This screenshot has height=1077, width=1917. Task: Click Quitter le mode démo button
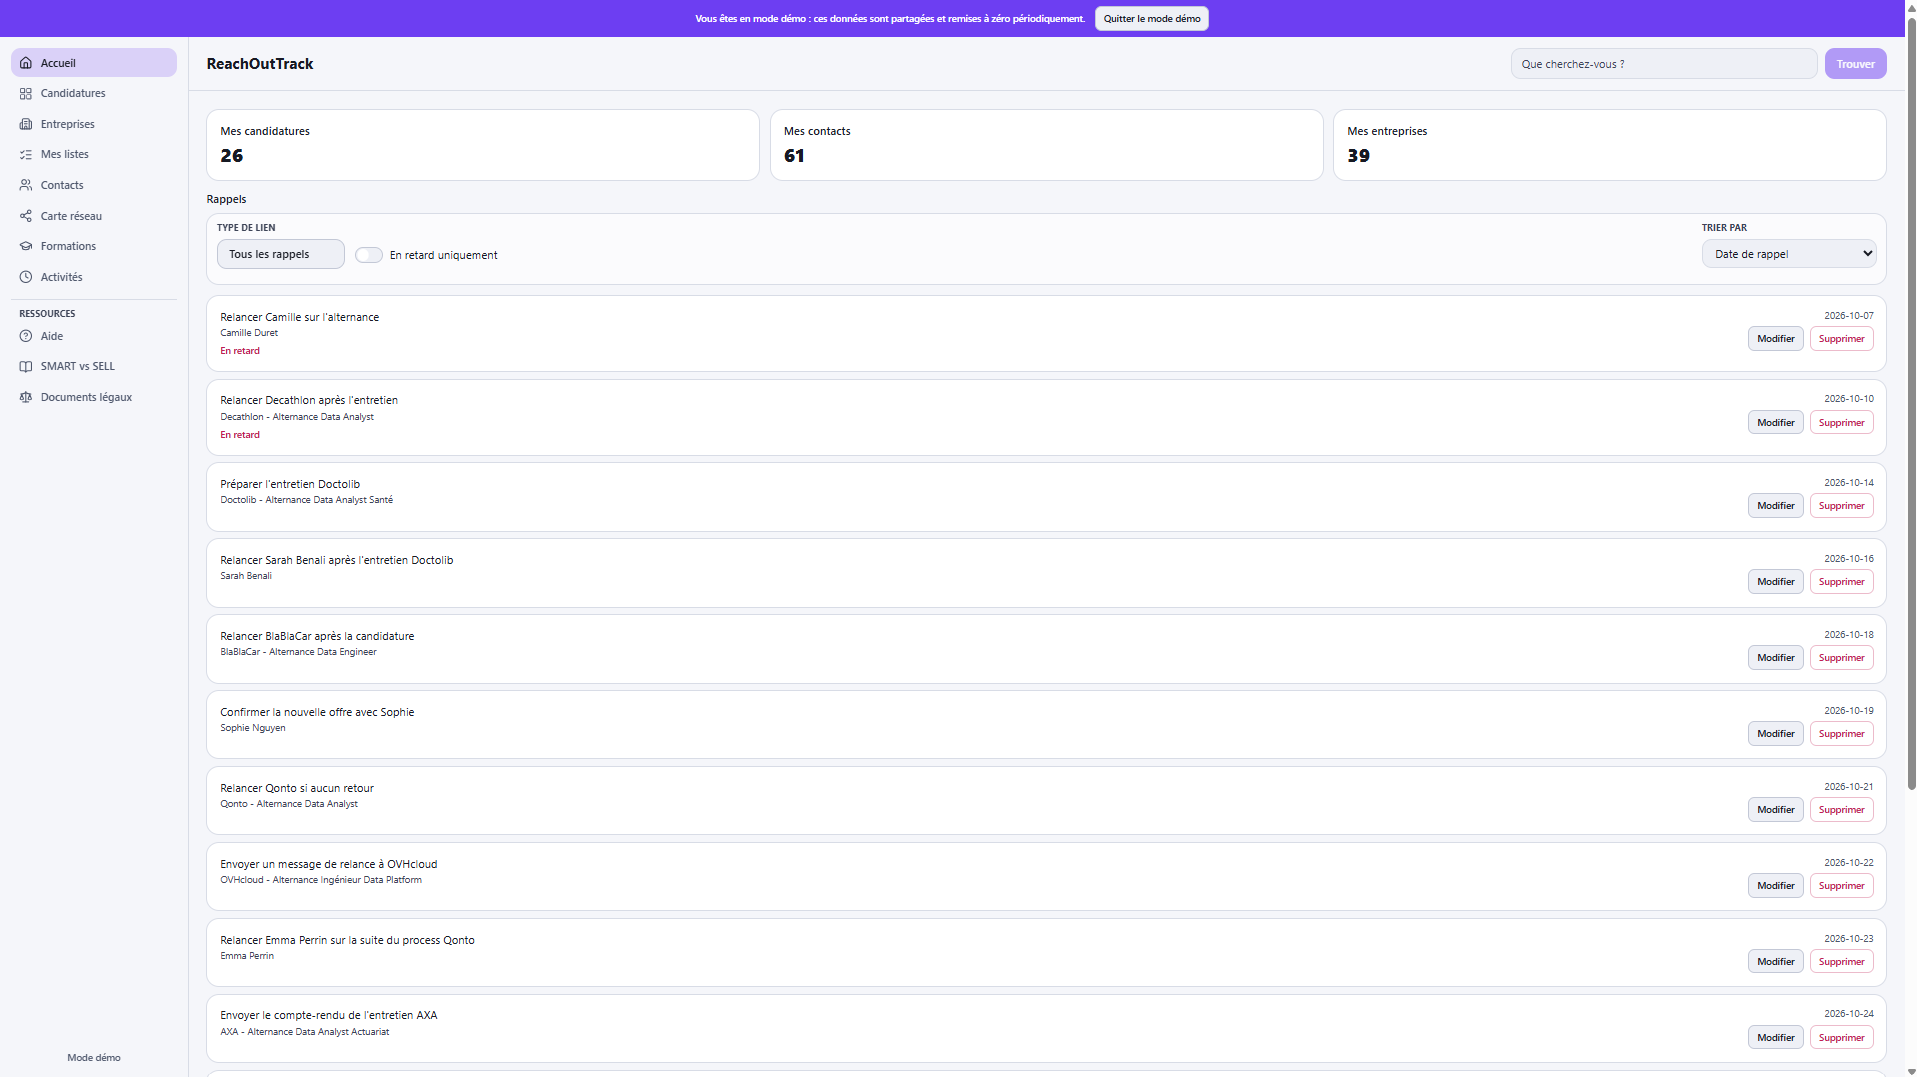click(1152, 19)
